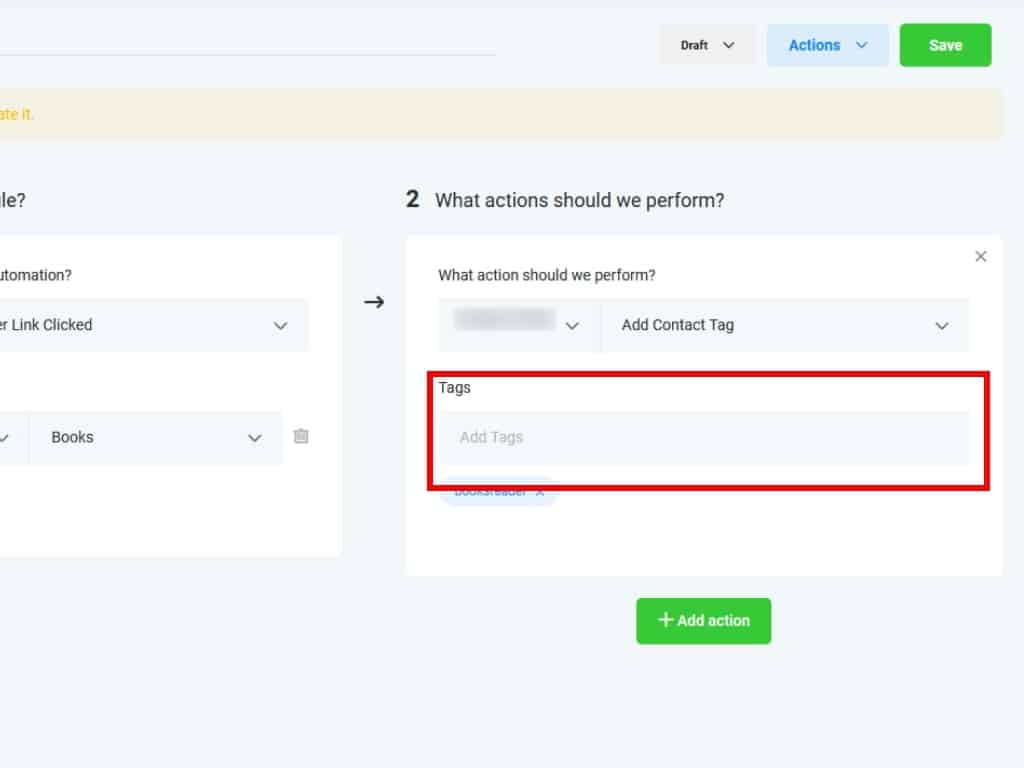Open the Actions menu
1024x768 pixels.
(x=826, y=45)
